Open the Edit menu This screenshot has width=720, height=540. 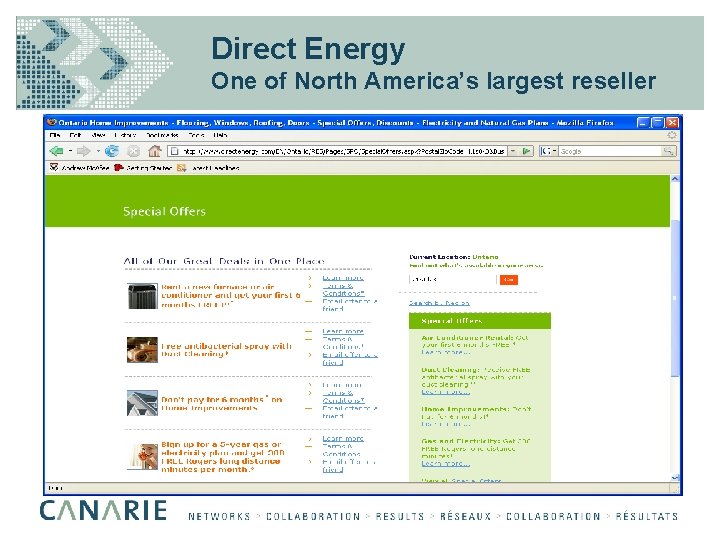[x=75, y=135]
